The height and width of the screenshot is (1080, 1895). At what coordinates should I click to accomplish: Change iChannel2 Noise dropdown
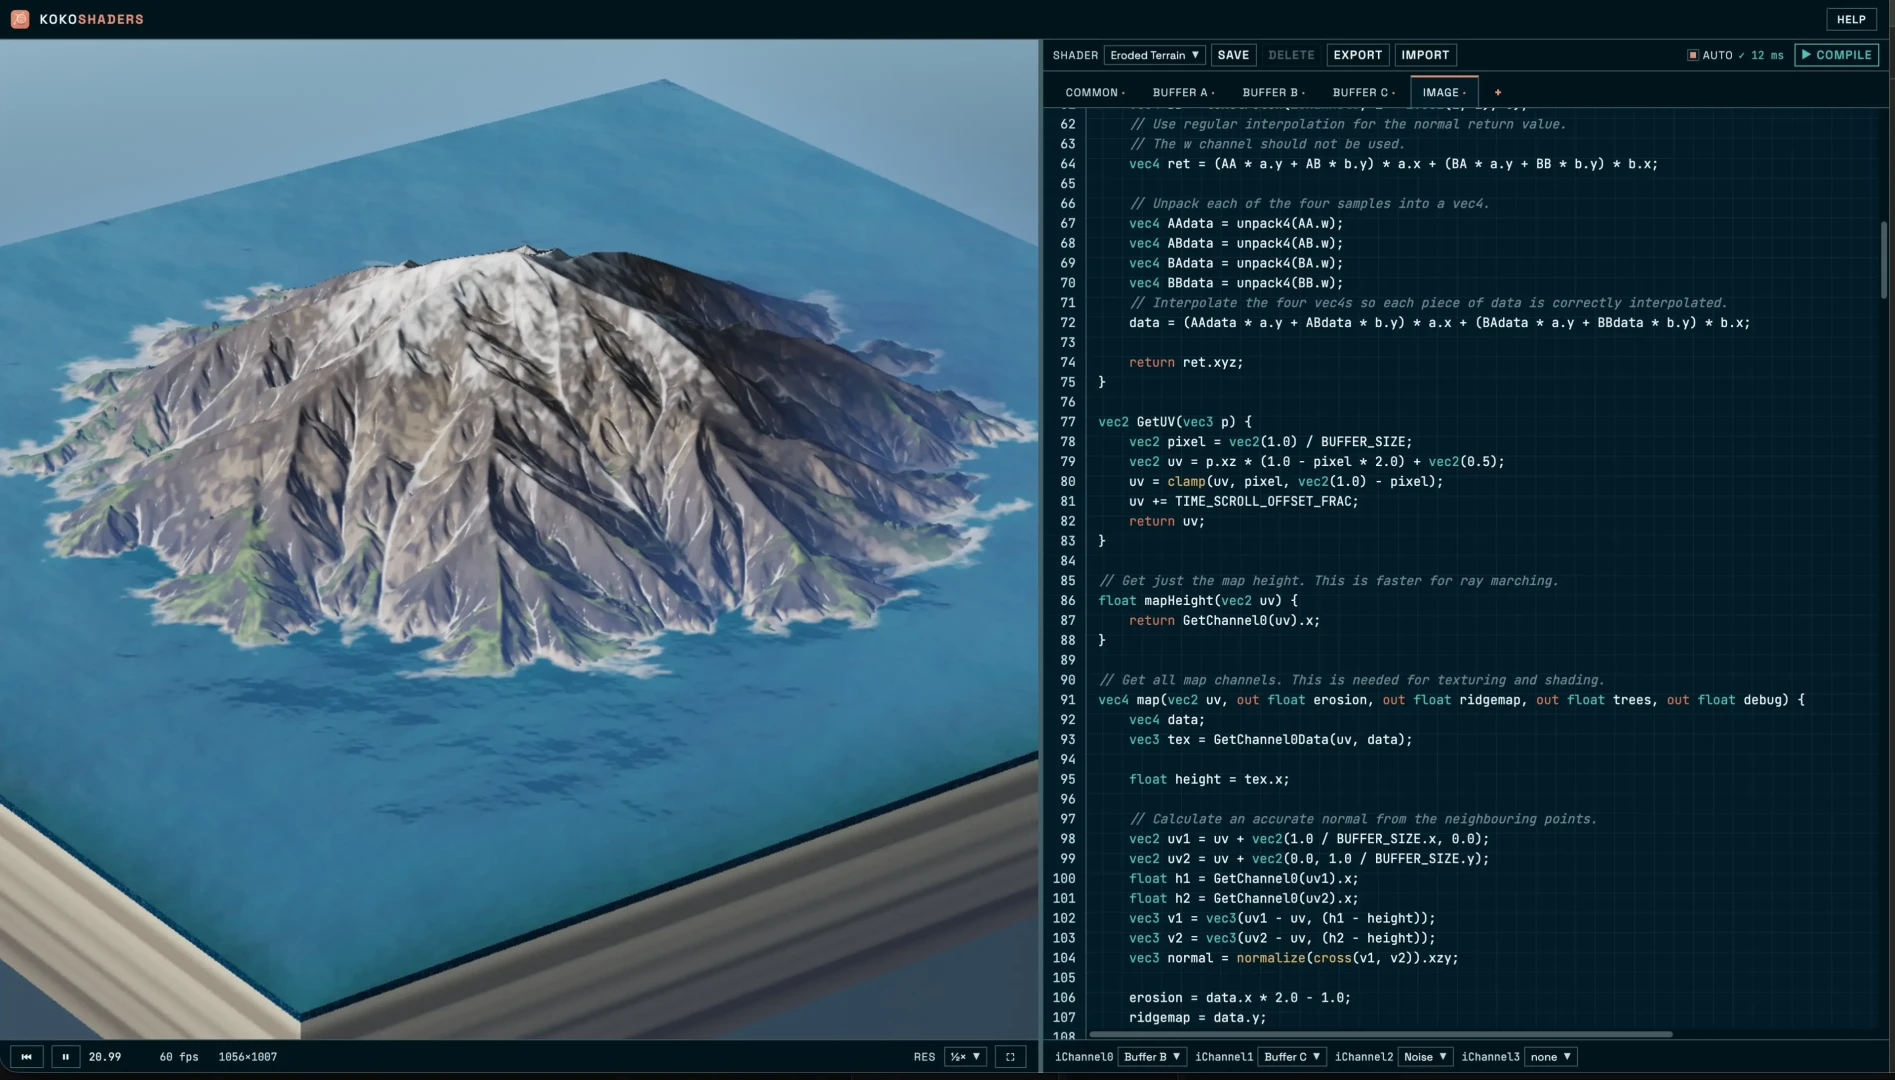tap(1425, 1057)
